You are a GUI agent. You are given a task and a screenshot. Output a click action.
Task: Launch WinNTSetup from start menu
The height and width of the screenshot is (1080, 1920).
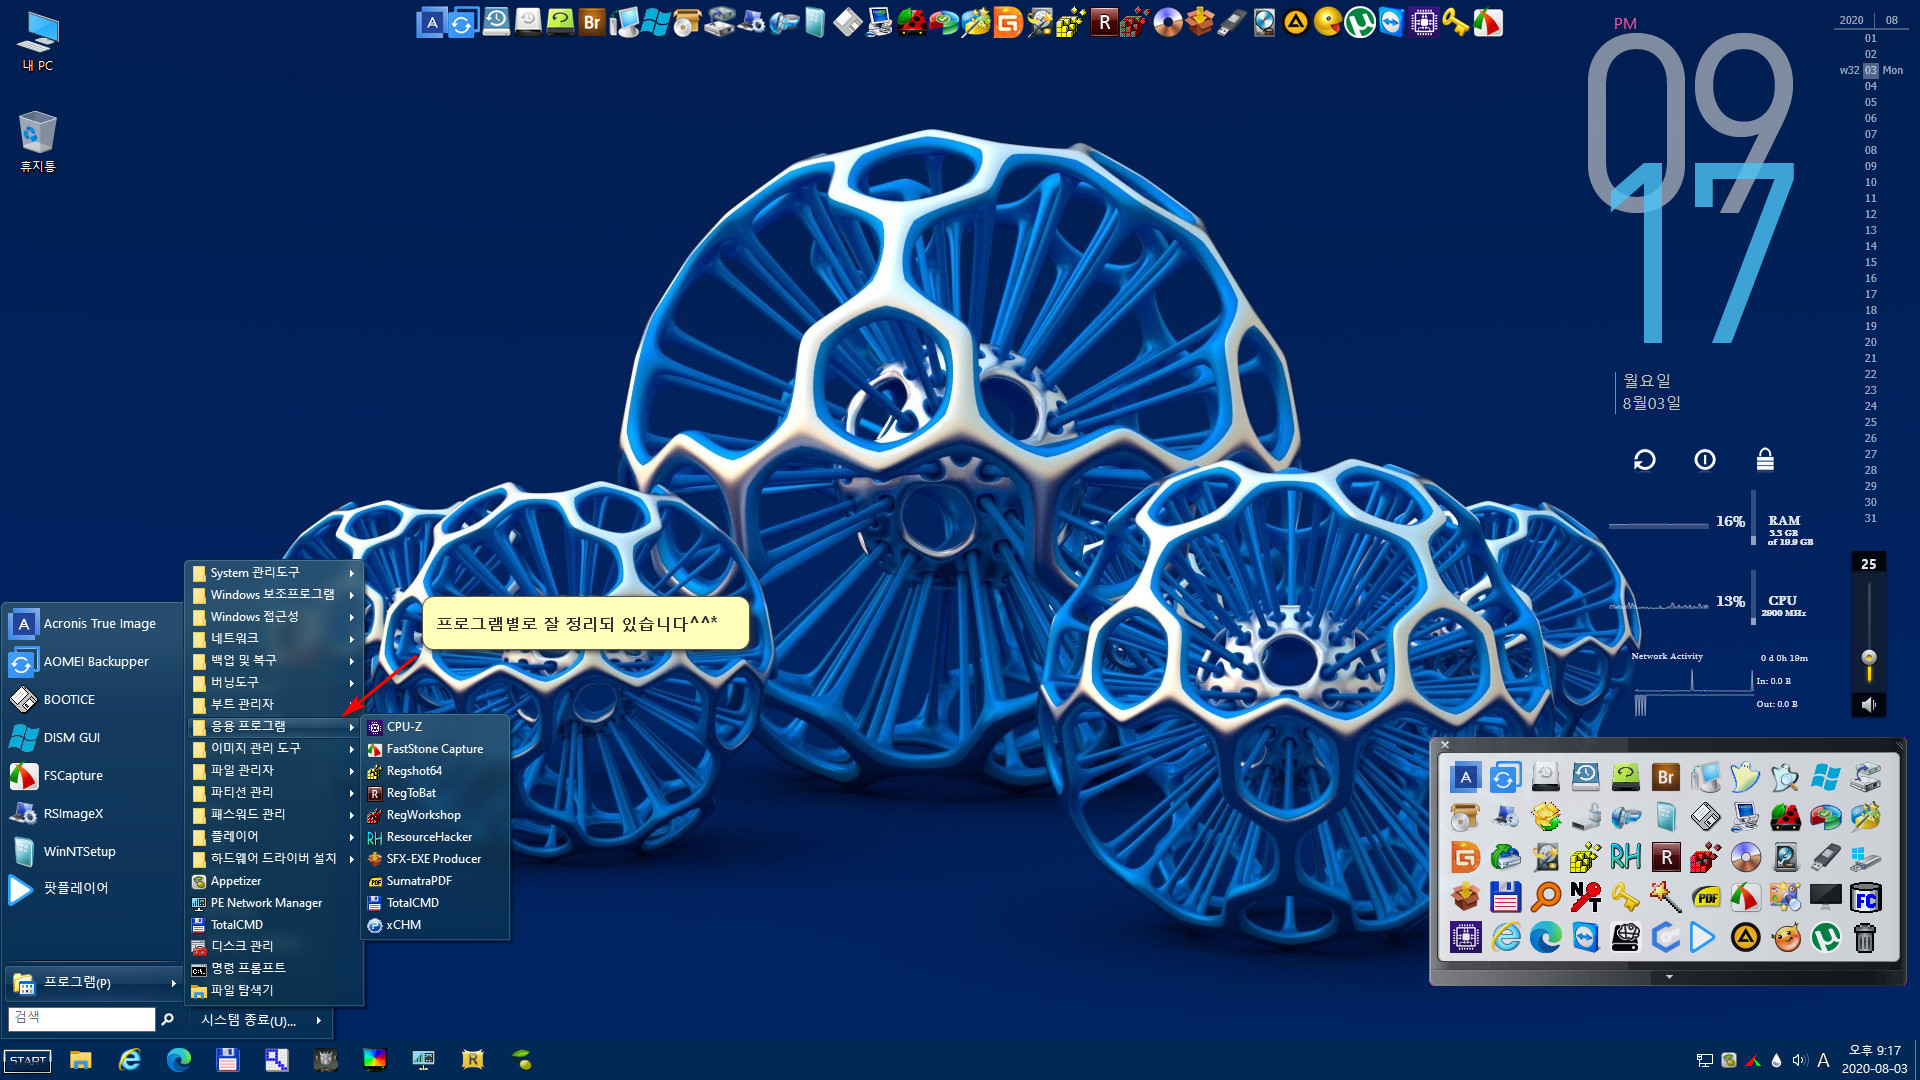pos(94,852)
